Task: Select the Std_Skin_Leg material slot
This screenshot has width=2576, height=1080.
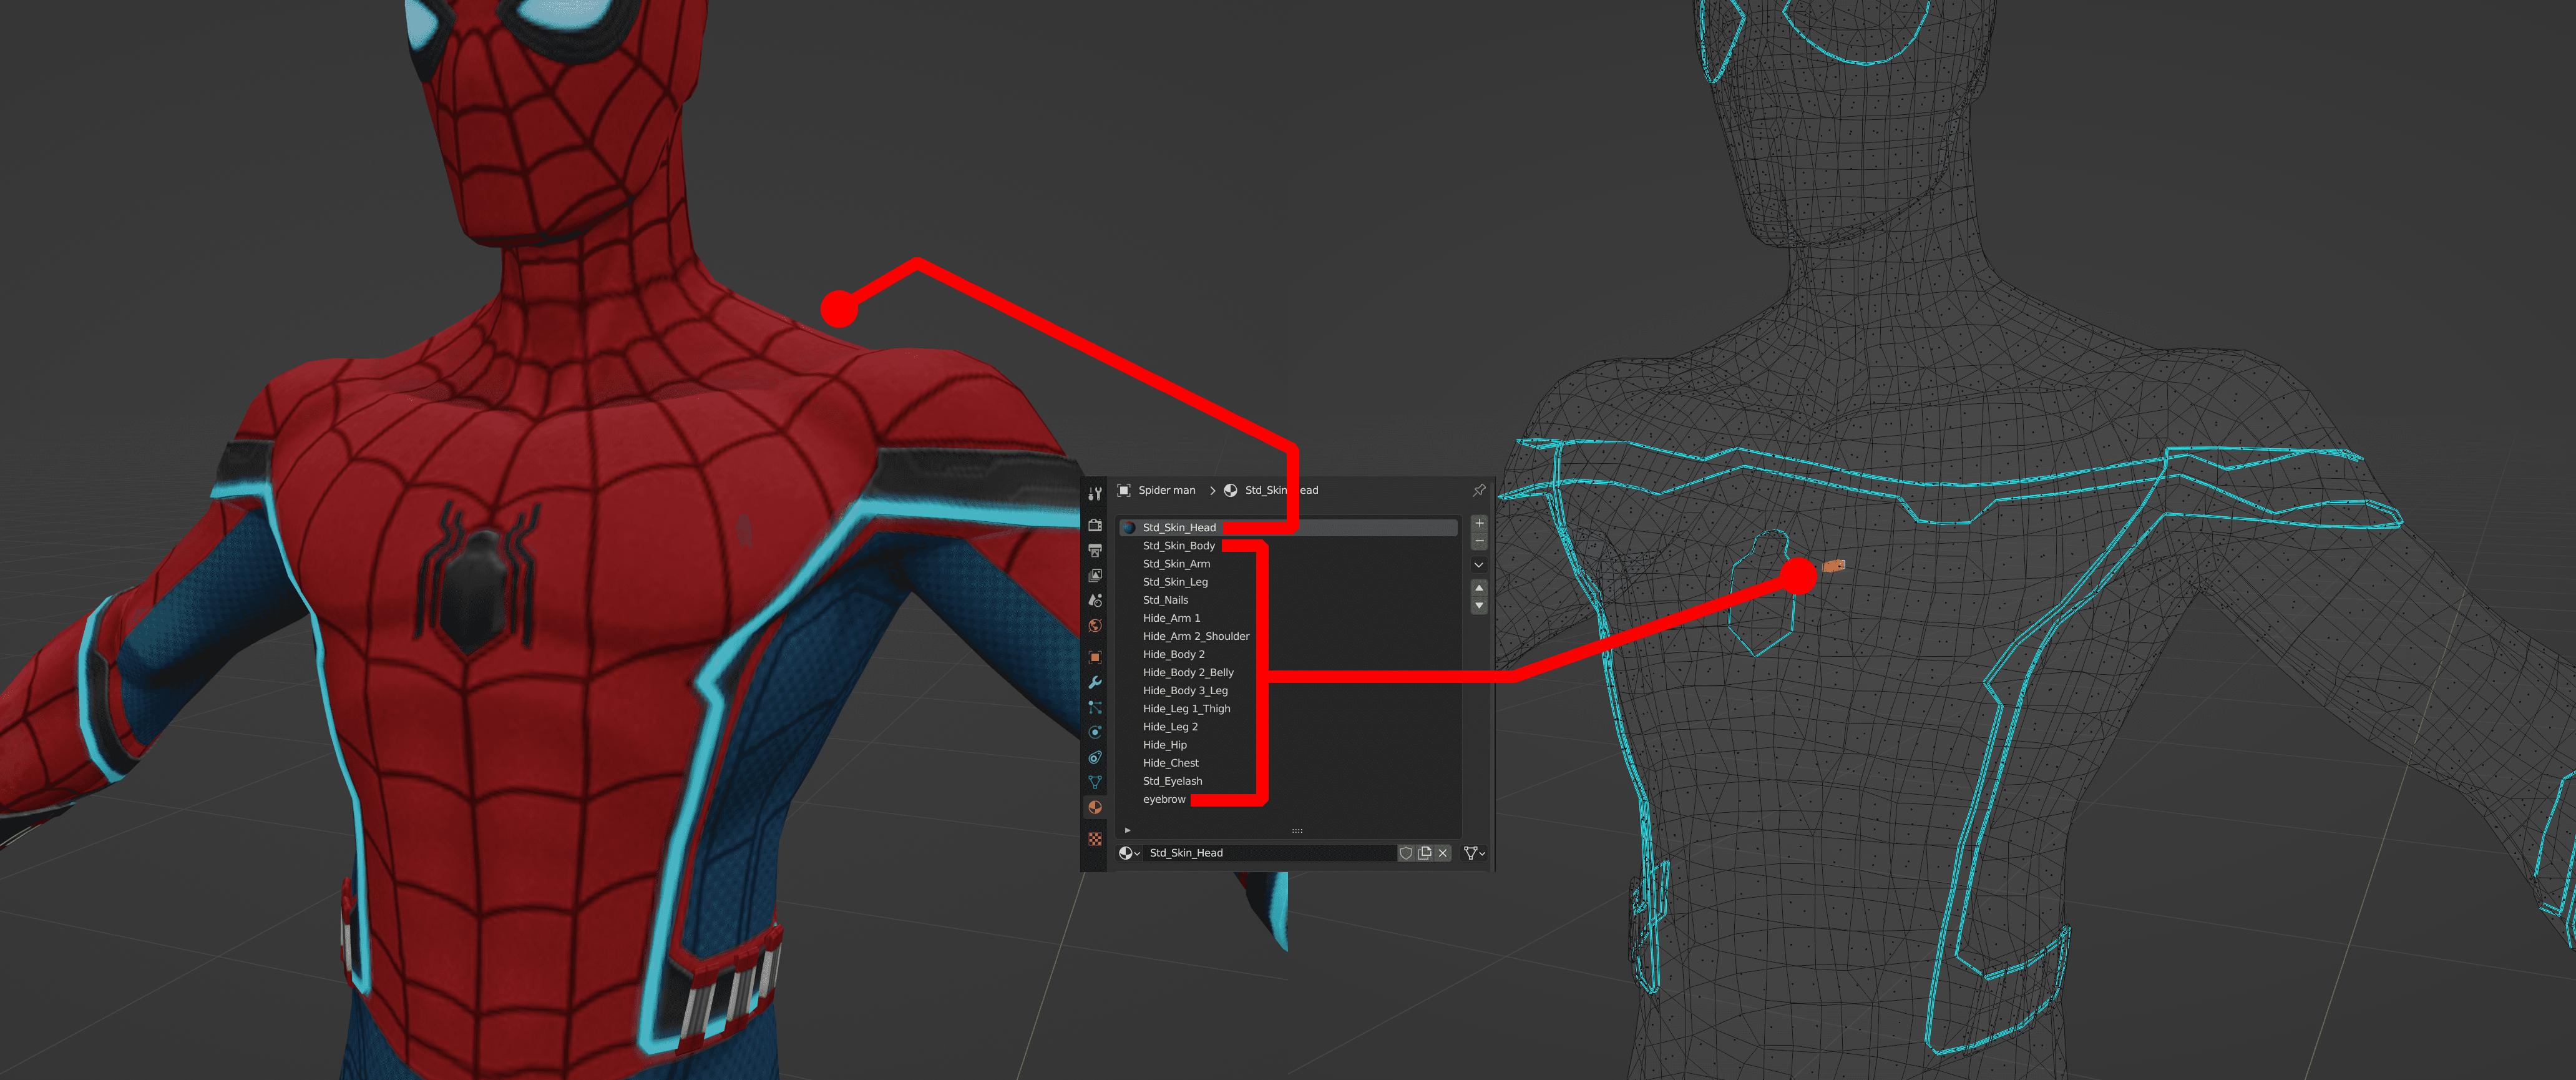Action: click(x=1288, y=581)
